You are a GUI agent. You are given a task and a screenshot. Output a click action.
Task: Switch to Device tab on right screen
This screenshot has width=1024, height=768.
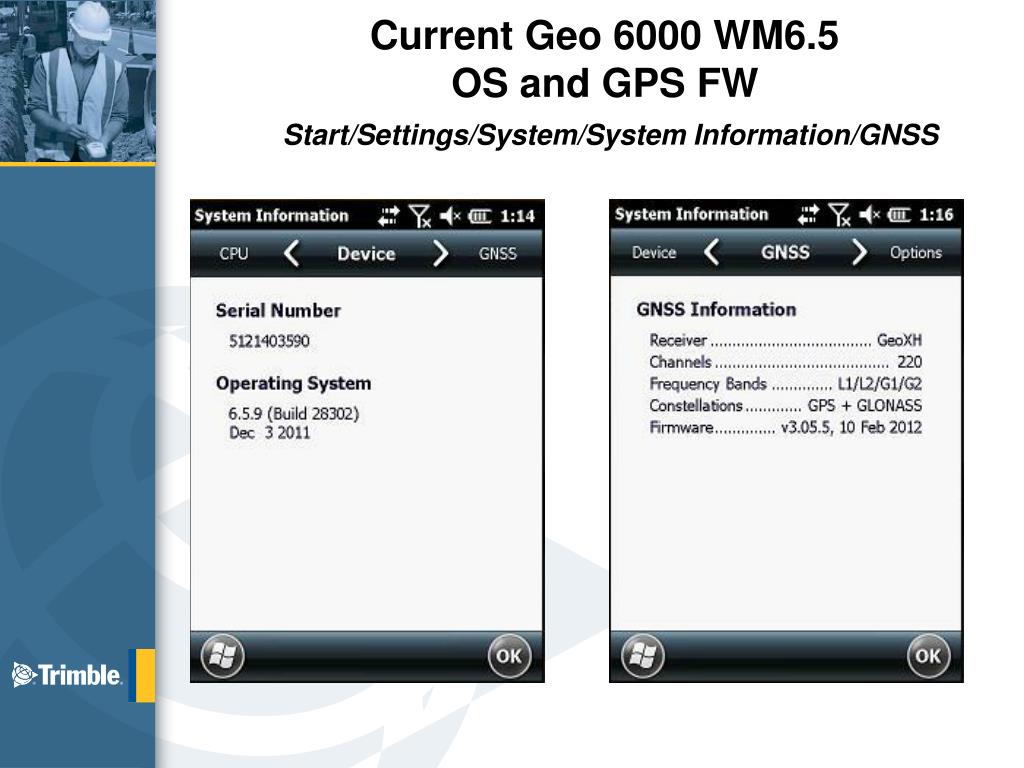click(x=654, y=252)
